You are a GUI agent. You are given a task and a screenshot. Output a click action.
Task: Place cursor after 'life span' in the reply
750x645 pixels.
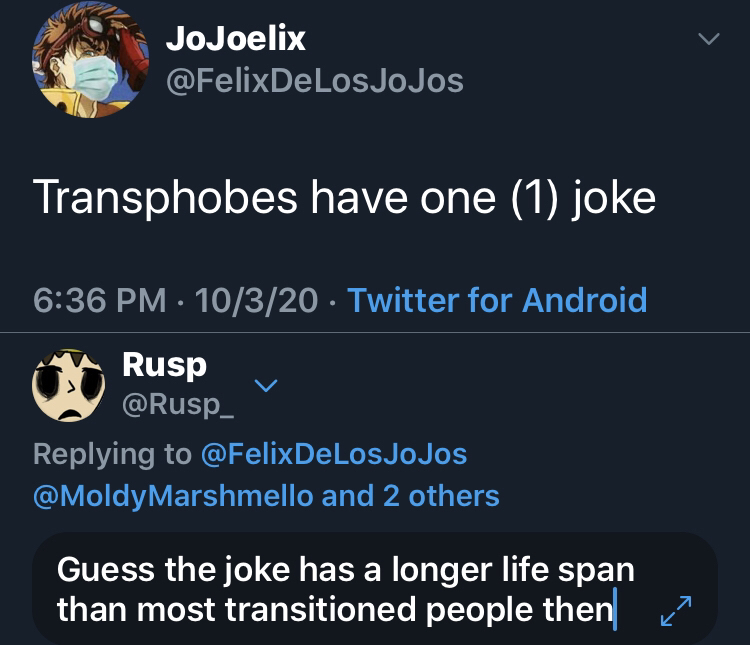[x=635, y=570]
